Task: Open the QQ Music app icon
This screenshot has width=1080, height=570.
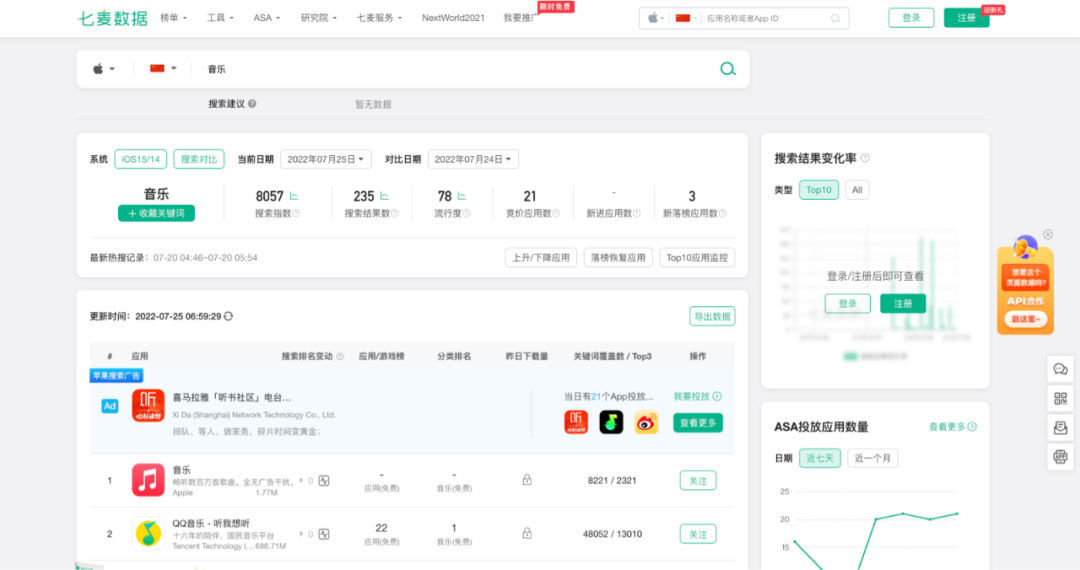Action: [x=148, y=533]
